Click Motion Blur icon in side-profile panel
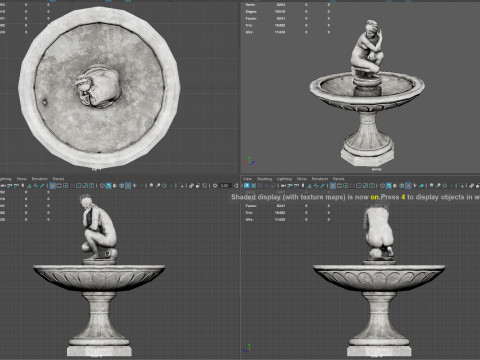The width and height of the screenshot is (480, 360). tap(158, 186)
